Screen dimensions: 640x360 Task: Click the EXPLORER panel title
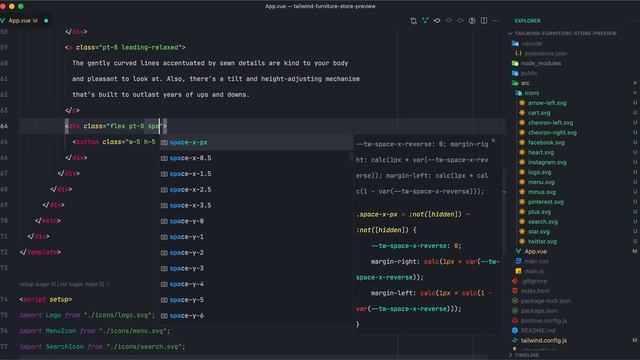[527, 21]
